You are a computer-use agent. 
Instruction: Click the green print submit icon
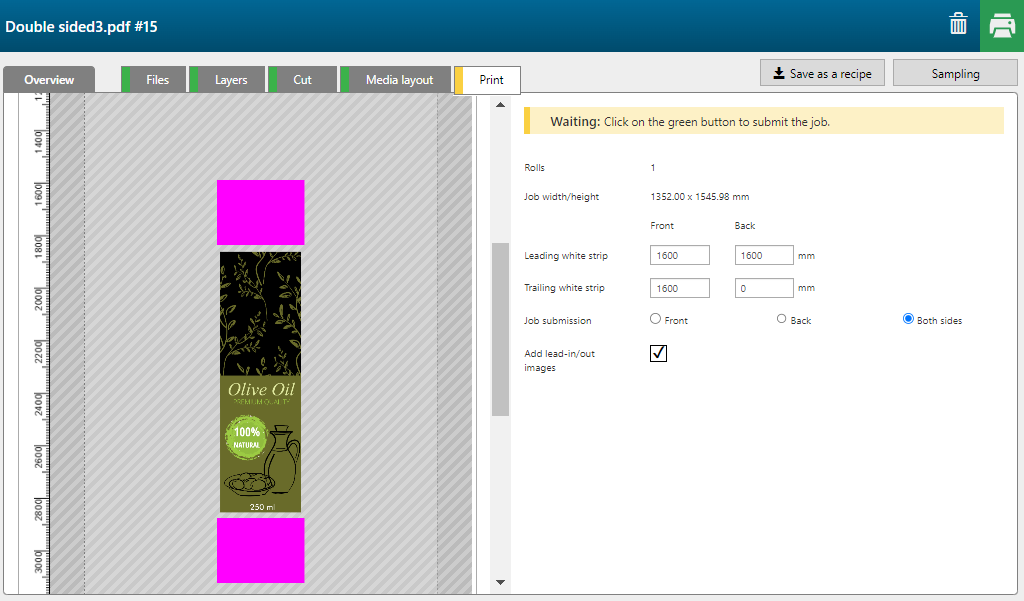pyautogui.click(x=1002, y=26)
